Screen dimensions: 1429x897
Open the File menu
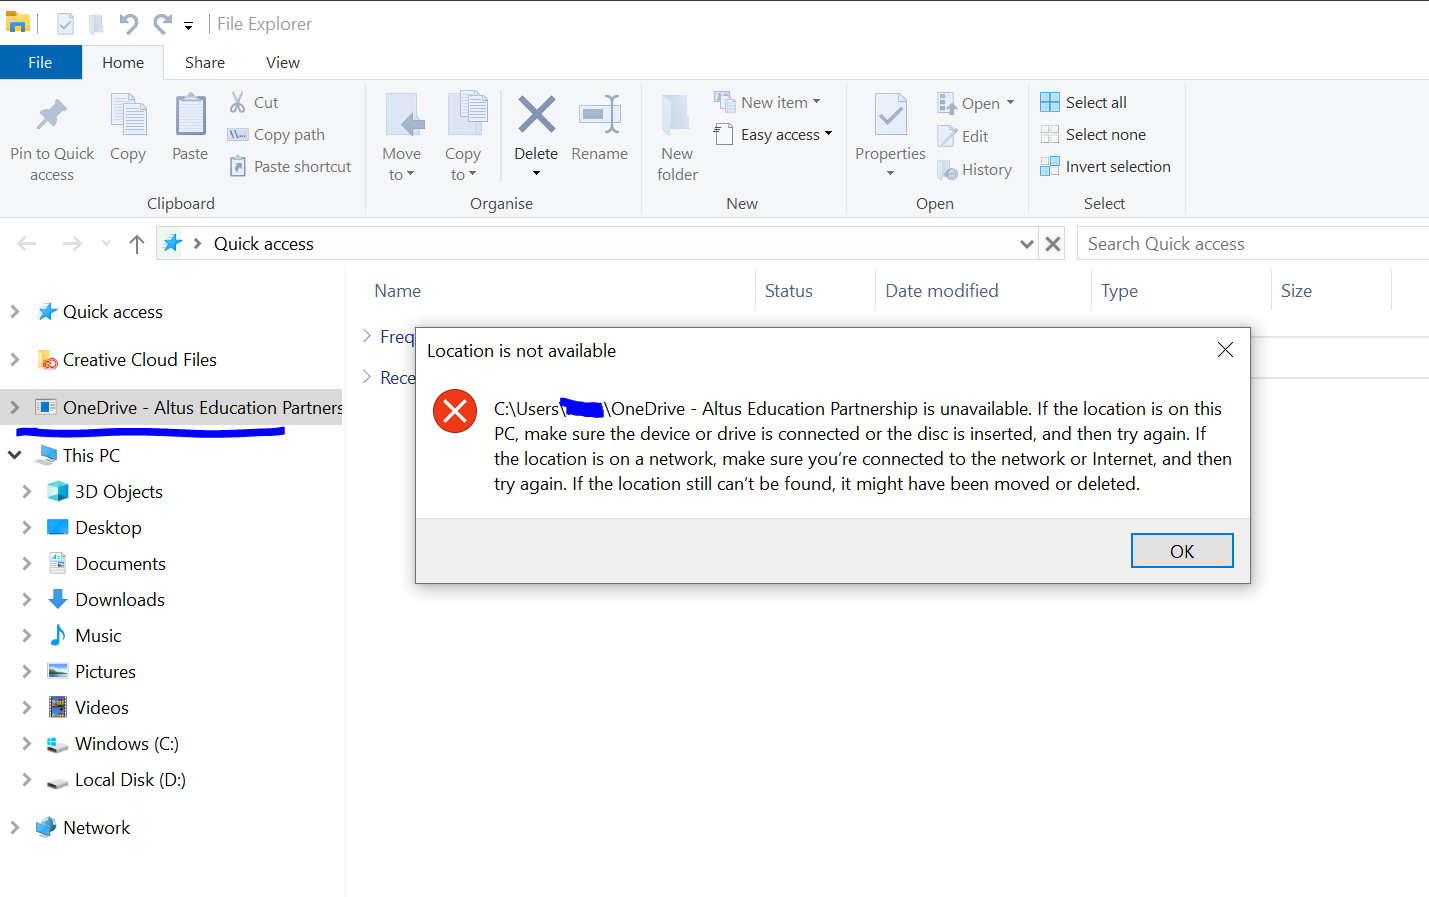40,61
